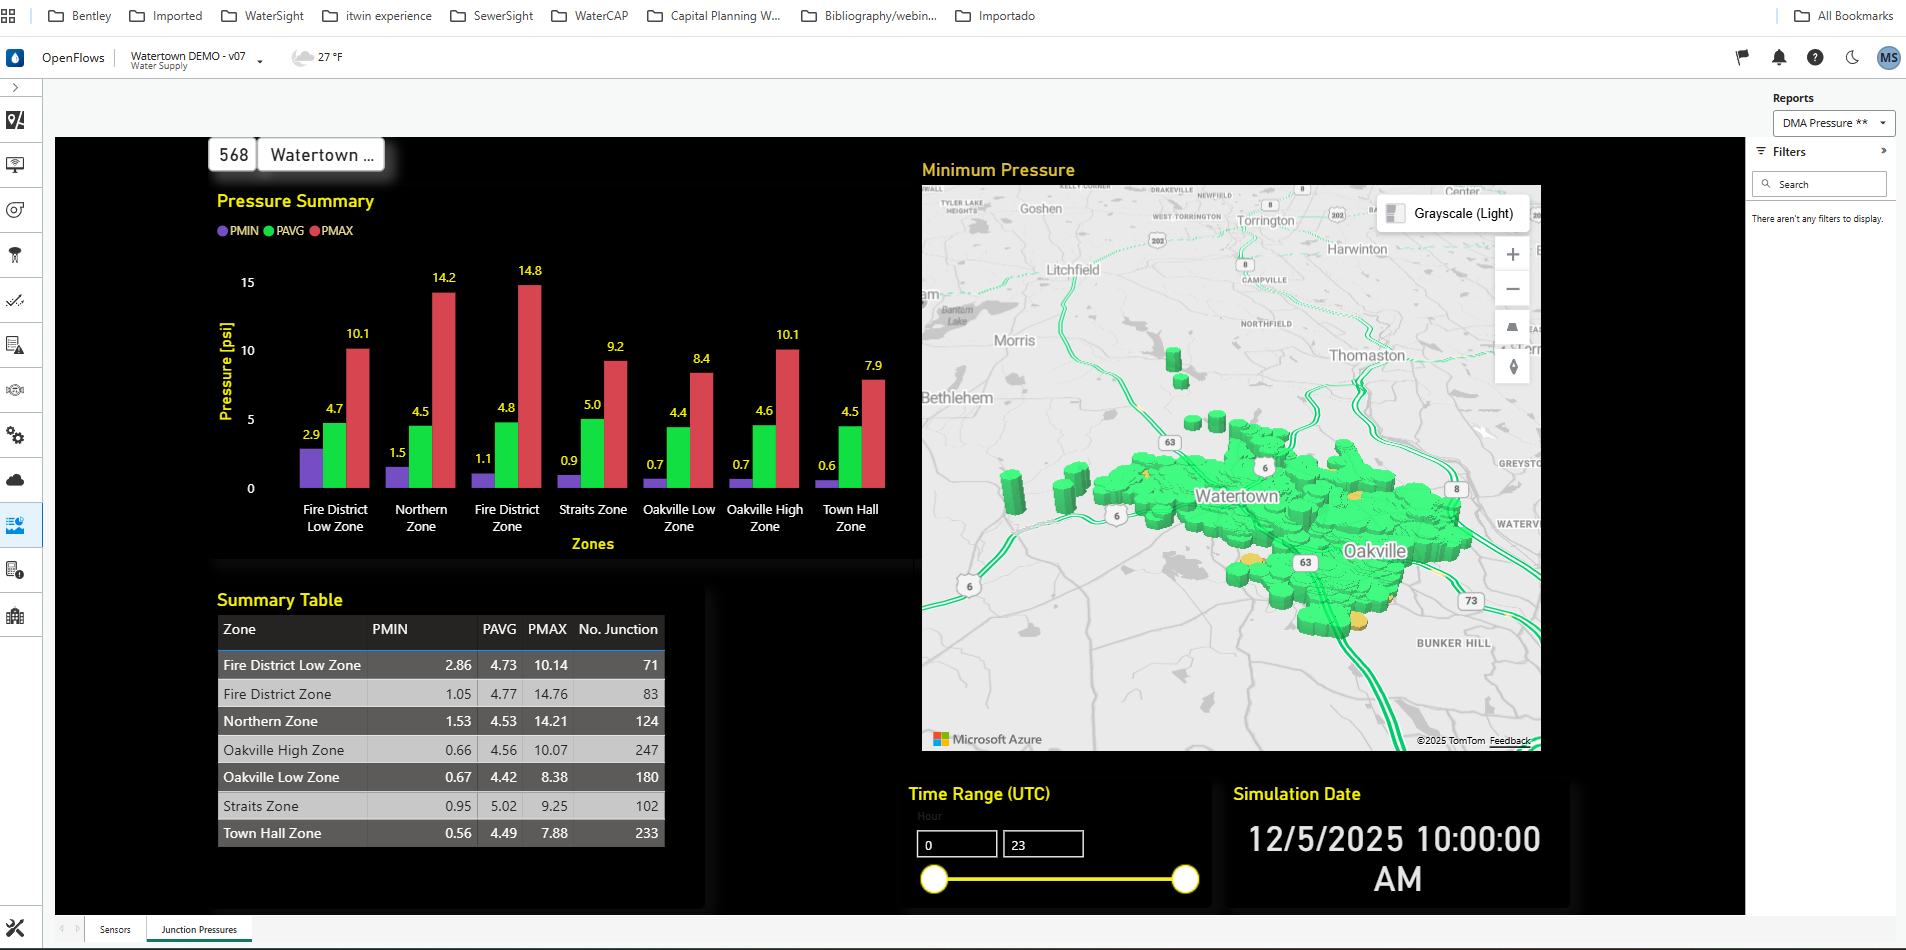Toggle map pitch control button
Viewport: 1906px width, 950px height.
[x=1513, y=327]
